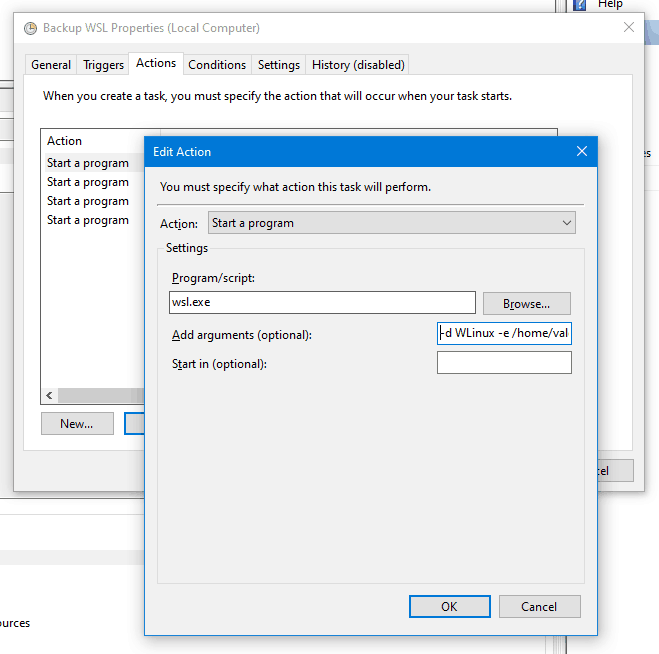659x654 pixels.
Task: Open the History (disabled) tab
Action: point(358,65)
